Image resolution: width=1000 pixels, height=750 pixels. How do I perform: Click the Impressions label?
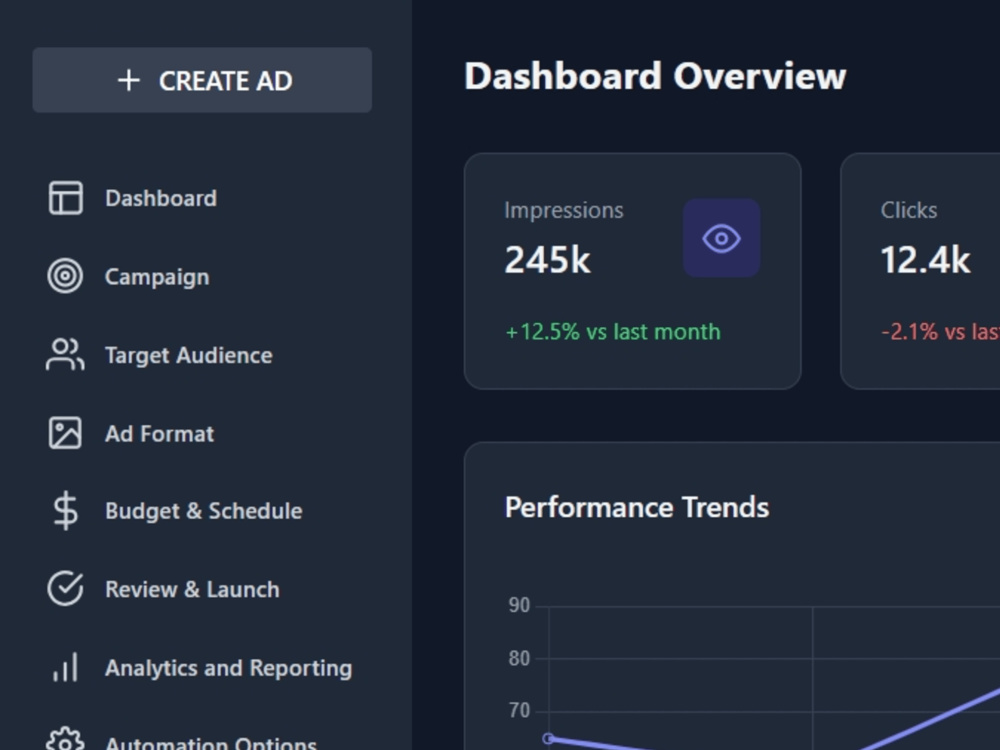pyautogui.click(x=564, y=210)
